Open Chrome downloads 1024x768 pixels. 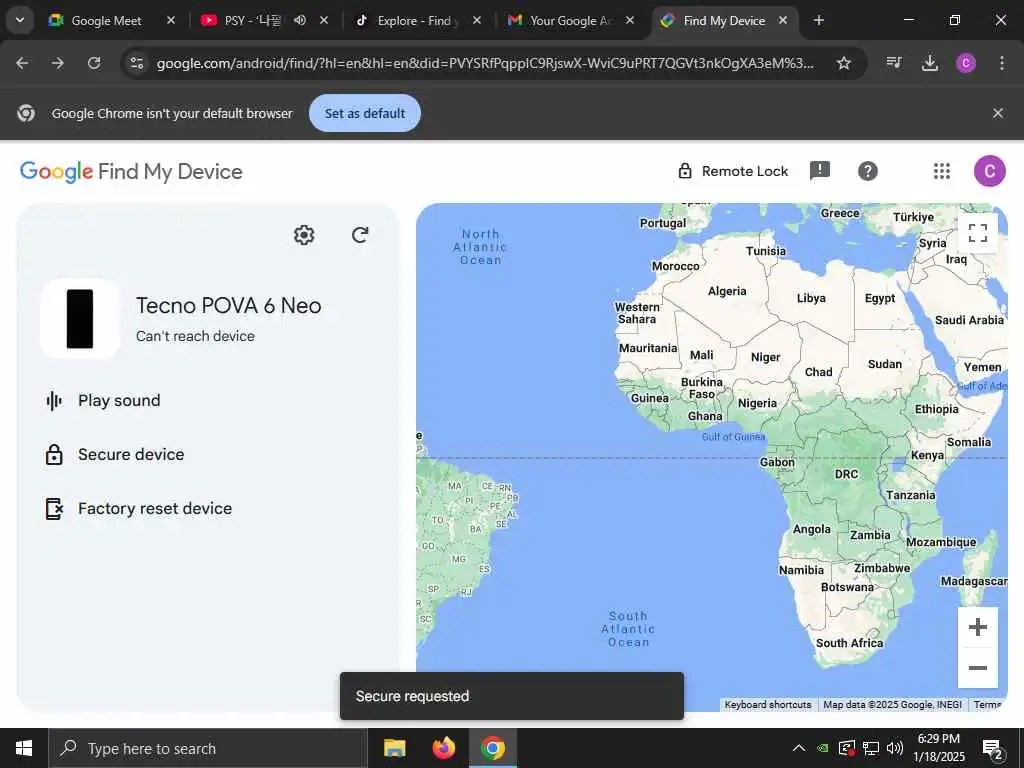[x=930, y=63]
